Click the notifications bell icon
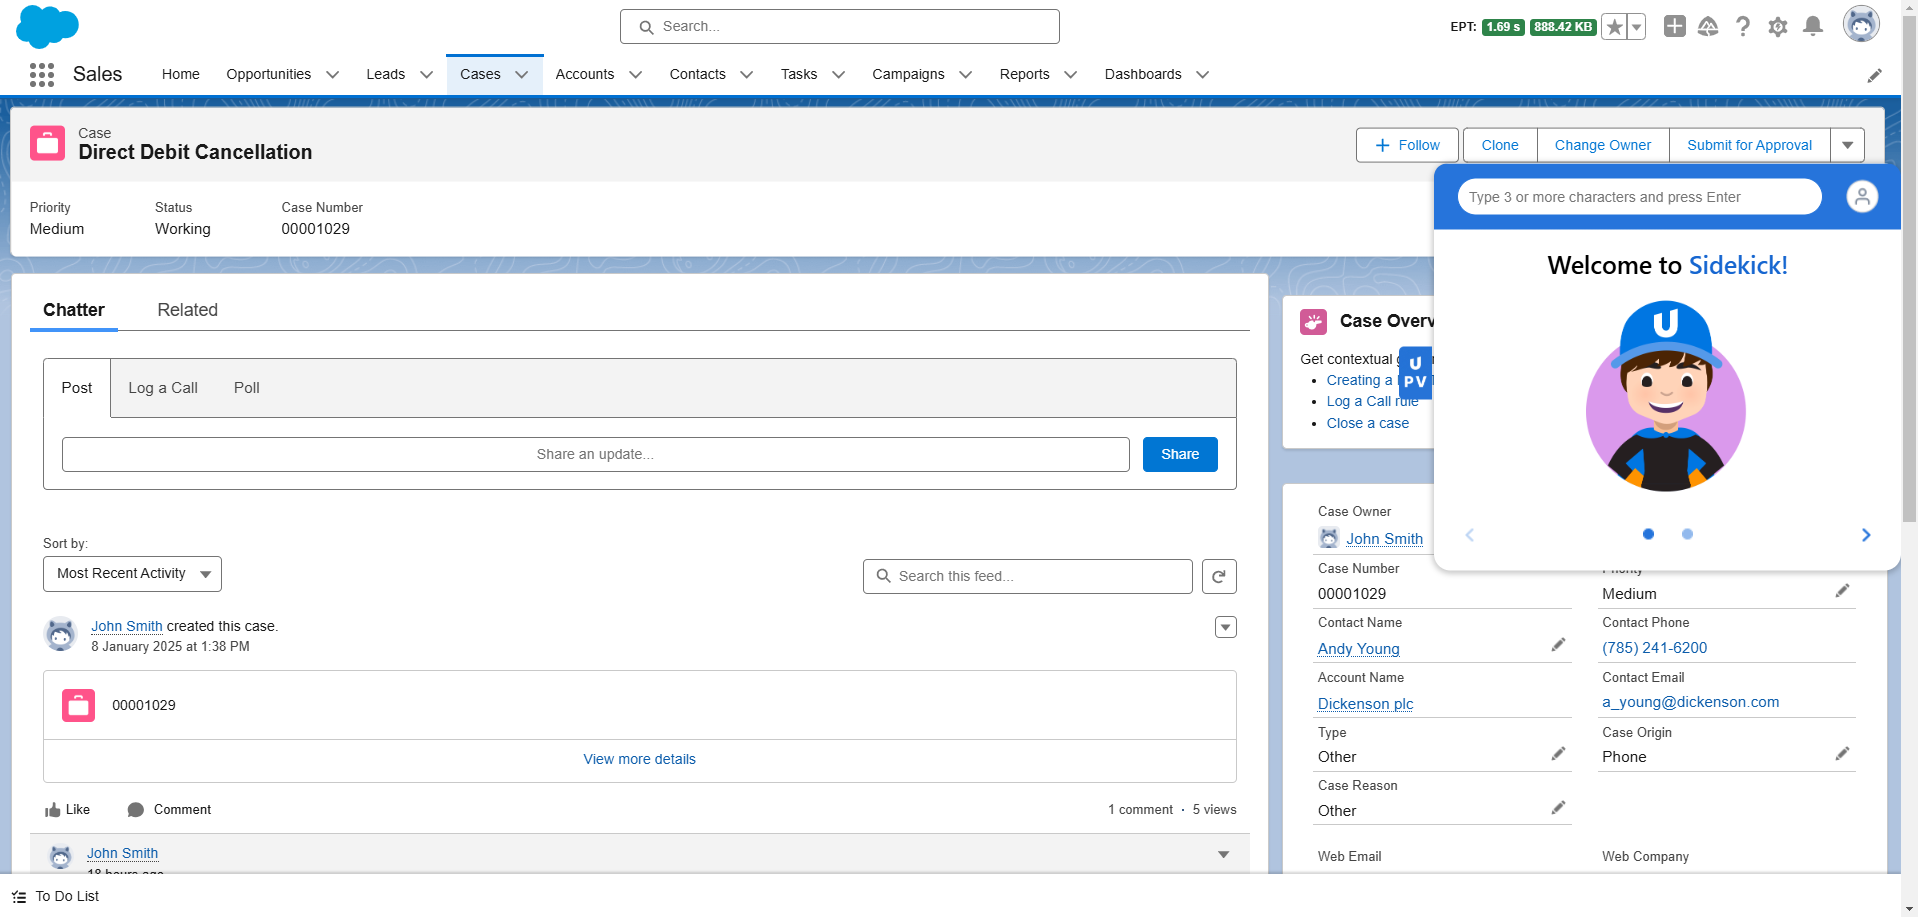Viewport: 1918px width, 917px height. pyautogui.click(x=1812, y=27)
